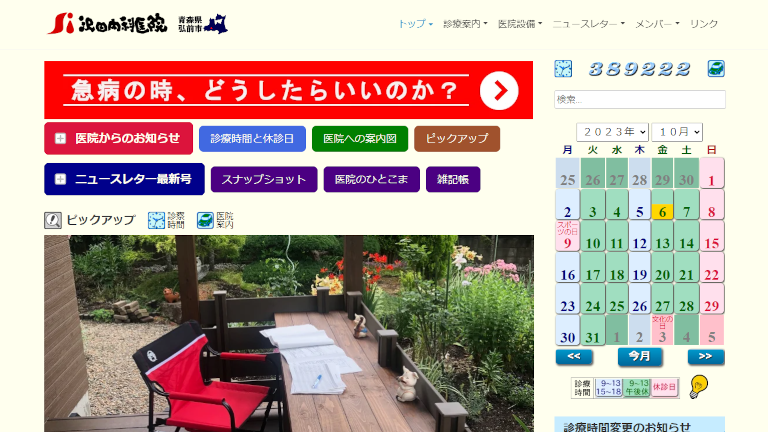This screenshot has height=432, width=768.
Task: Go to previous month with << button
Action: point(574,357)
